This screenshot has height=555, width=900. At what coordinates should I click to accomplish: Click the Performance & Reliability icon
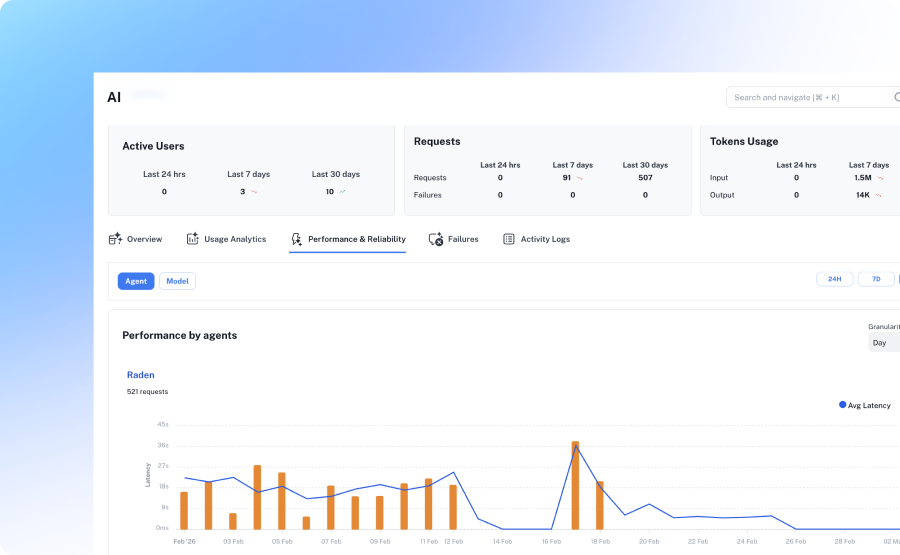tap(296, 239)
